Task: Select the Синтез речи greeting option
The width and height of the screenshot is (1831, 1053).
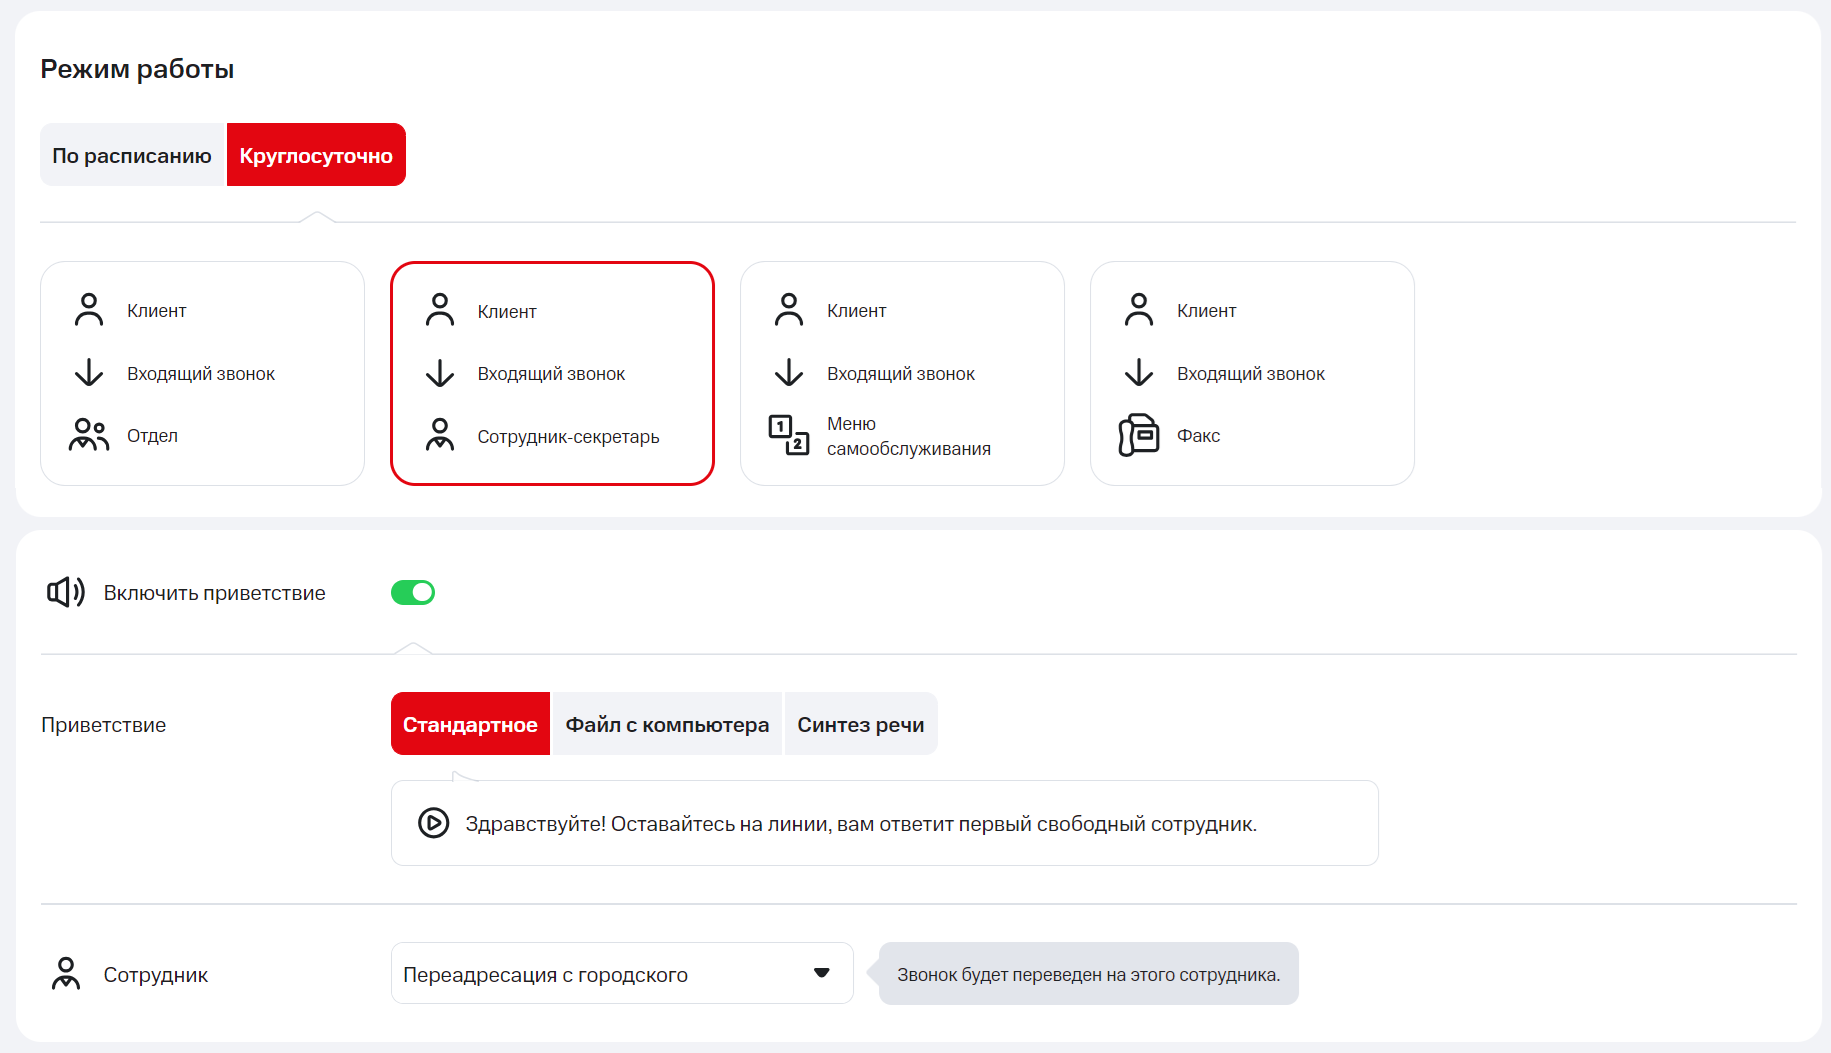Action: pyautogui.click(x=860, y=724)
